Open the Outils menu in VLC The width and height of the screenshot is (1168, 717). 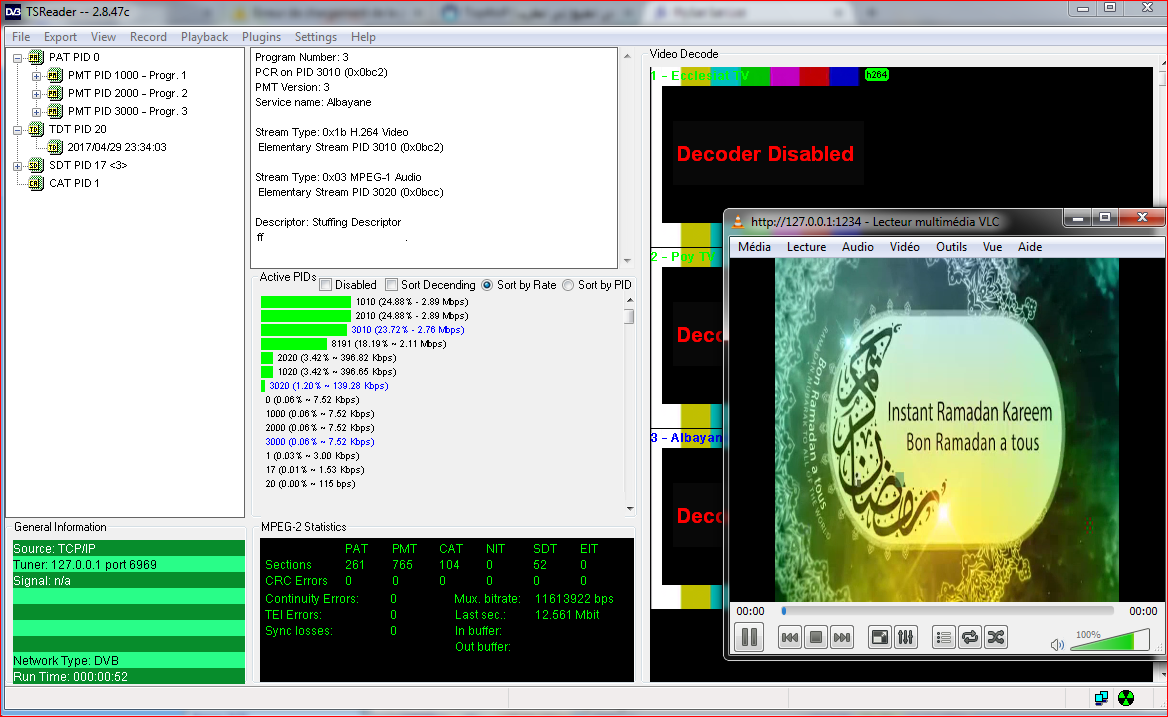click(x=951, y=247)
